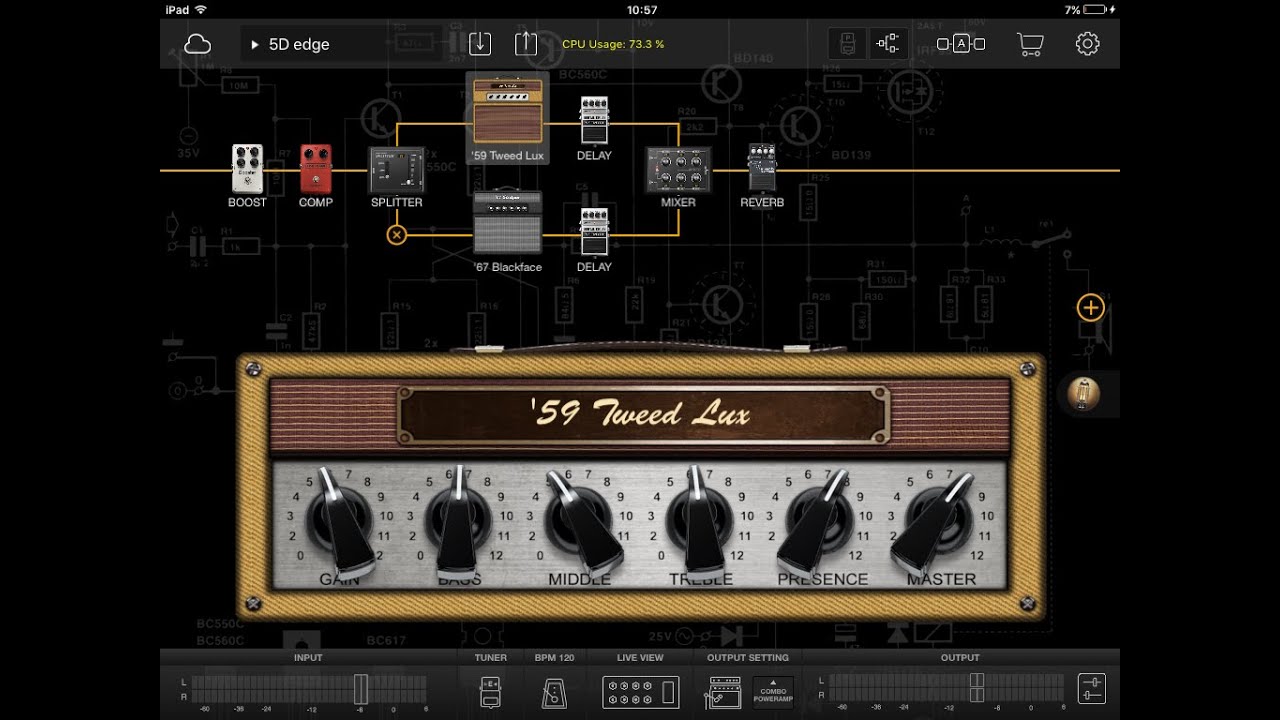
Task: Click the orange X bypass node
Action: point(397,235)
